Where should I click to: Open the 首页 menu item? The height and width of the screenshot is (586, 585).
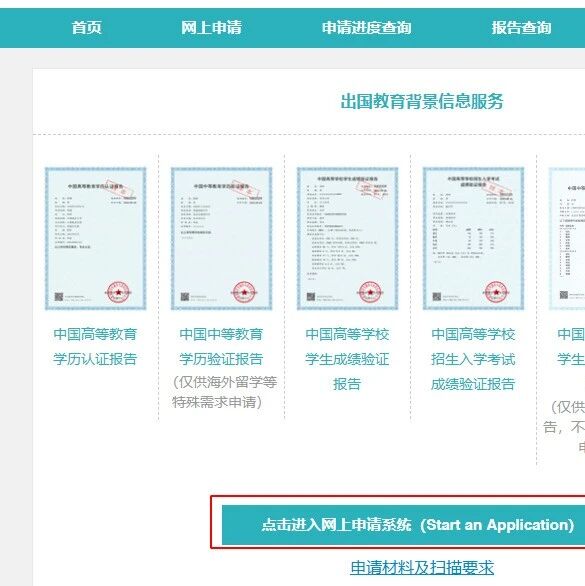[86, 28]
